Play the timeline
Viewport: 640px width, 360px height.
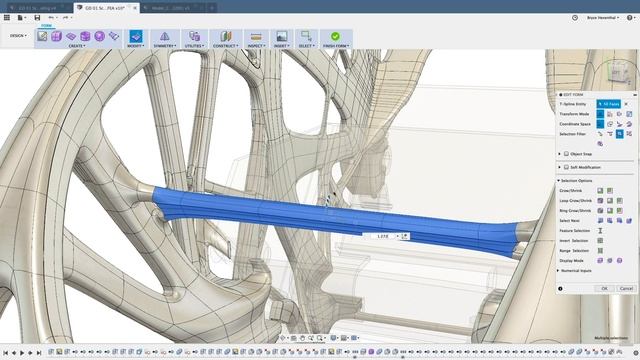[22, 353]
